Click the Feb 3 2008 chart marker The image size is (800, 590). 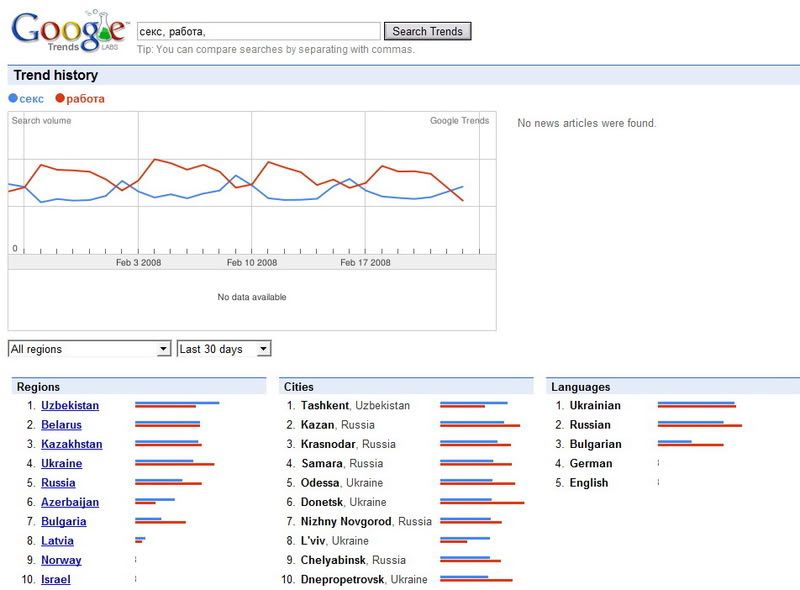(x=138, y=262)
